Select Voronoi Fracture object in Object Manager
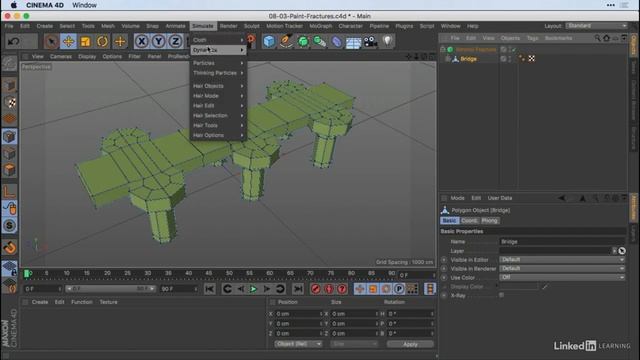 (476, 49)
